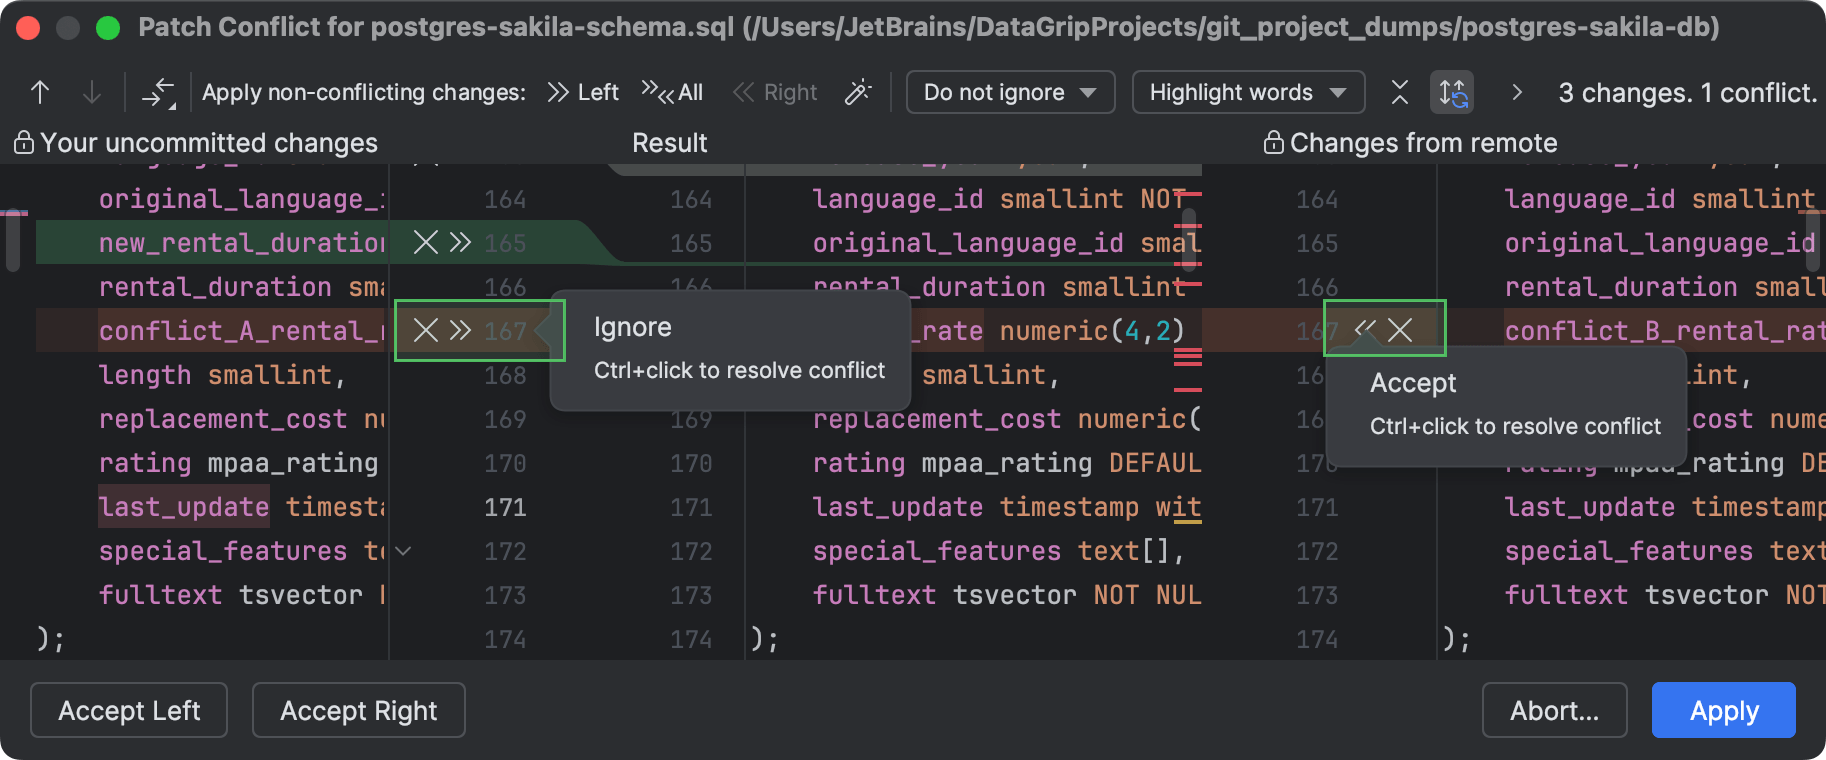This screenshot has height=760, width=1826.
Task: Apply All non-conflicting changes
Action: [672, 93]
